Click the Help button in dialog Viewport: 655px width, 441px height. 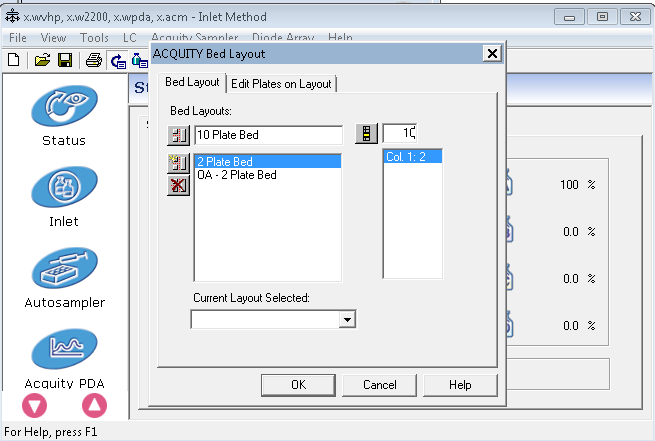coord(460,385)
